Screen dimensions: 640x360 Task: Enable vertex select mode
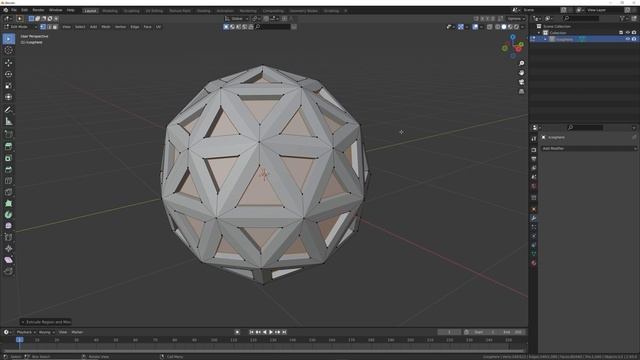43,27
